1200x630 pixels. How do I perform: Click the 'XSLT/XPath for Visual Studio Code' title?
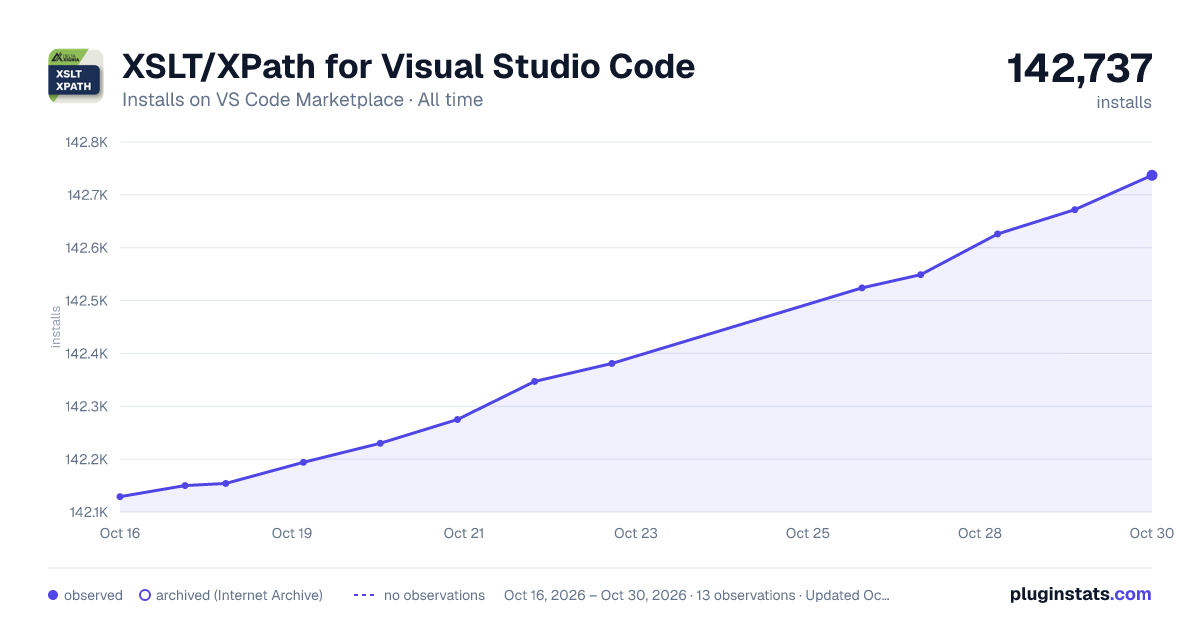[408, 67]
